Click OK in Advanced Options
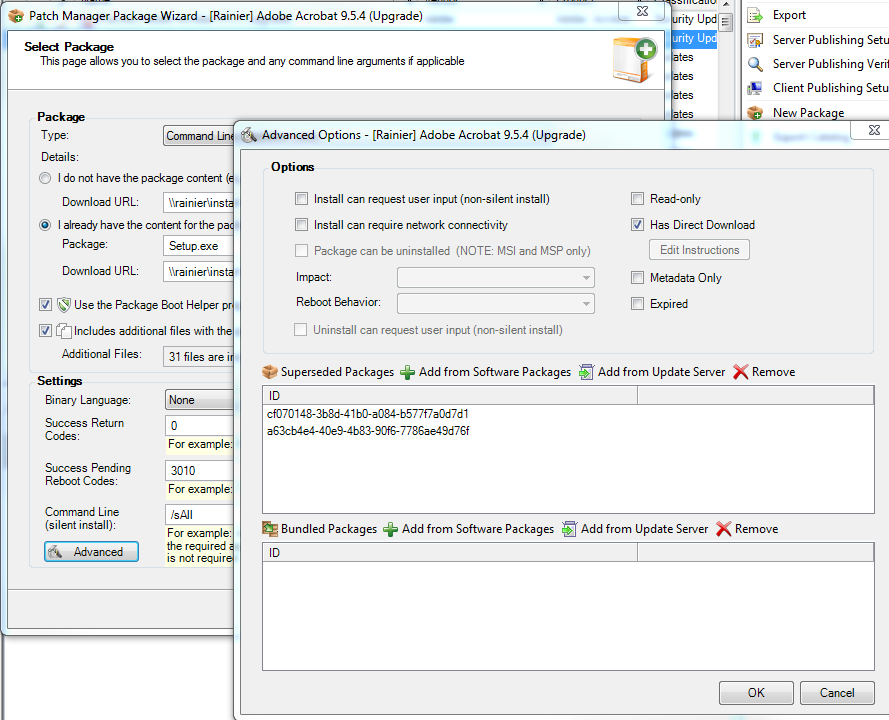Image resolution: width=889 pixels, height=720 pixels. [x=756, y=693]
